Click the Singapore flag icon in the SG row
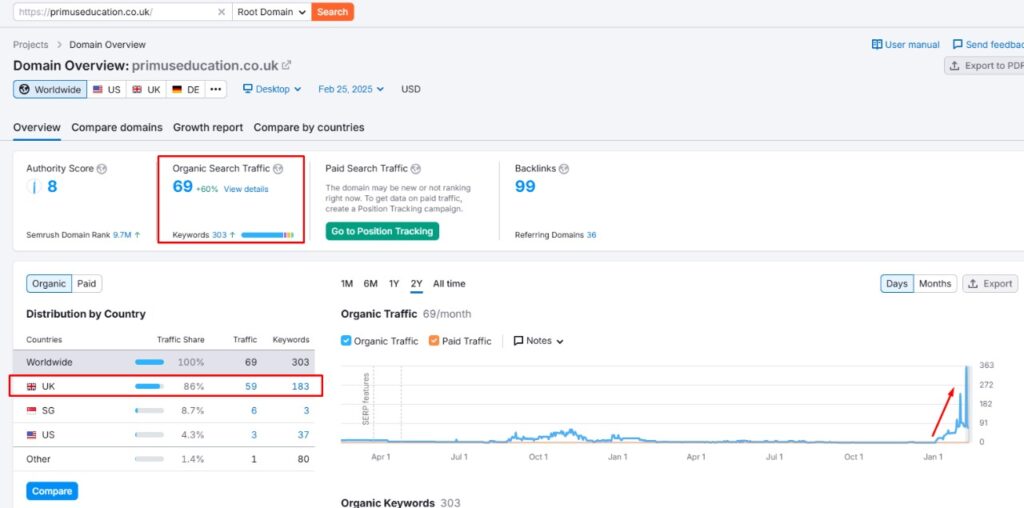This screenshot has width=1024, height=508. tap(31, 411)
